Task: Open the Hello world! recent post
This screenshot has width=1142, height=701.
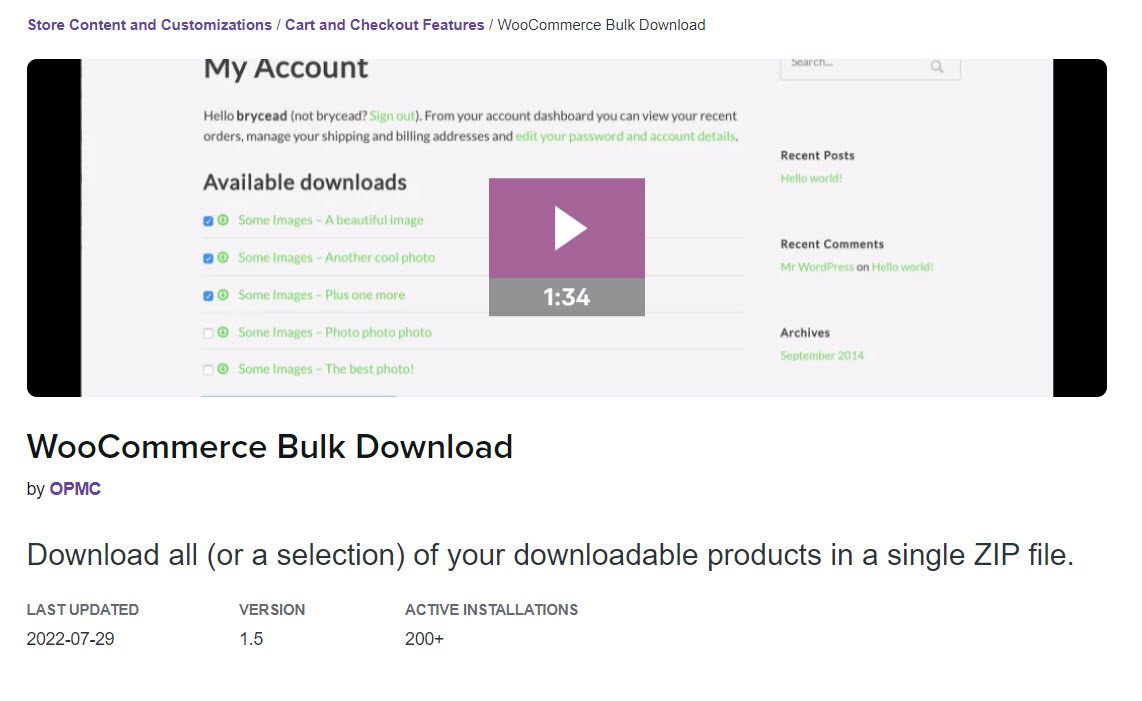Action: click(811, 178)
